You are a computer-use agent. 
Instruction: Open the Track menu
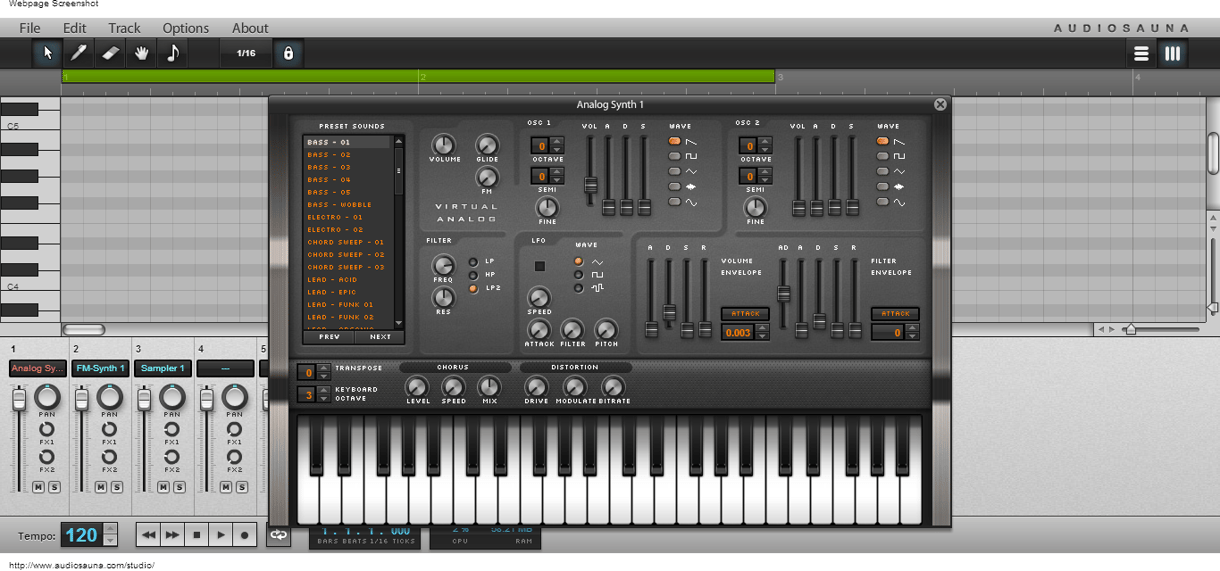[125, 28]
